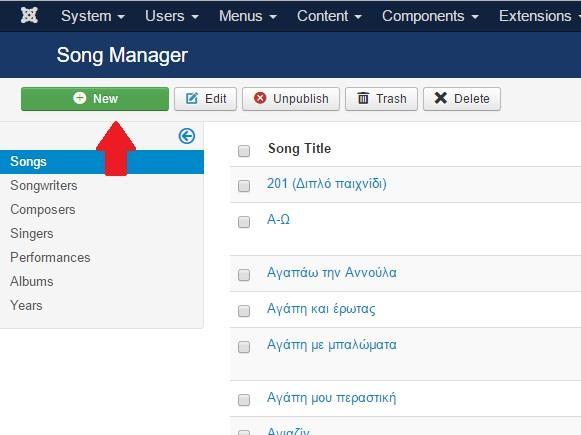Click the Delete button
Image resolution: width=581 pixels, height=435 pixels.
[462, 99]
